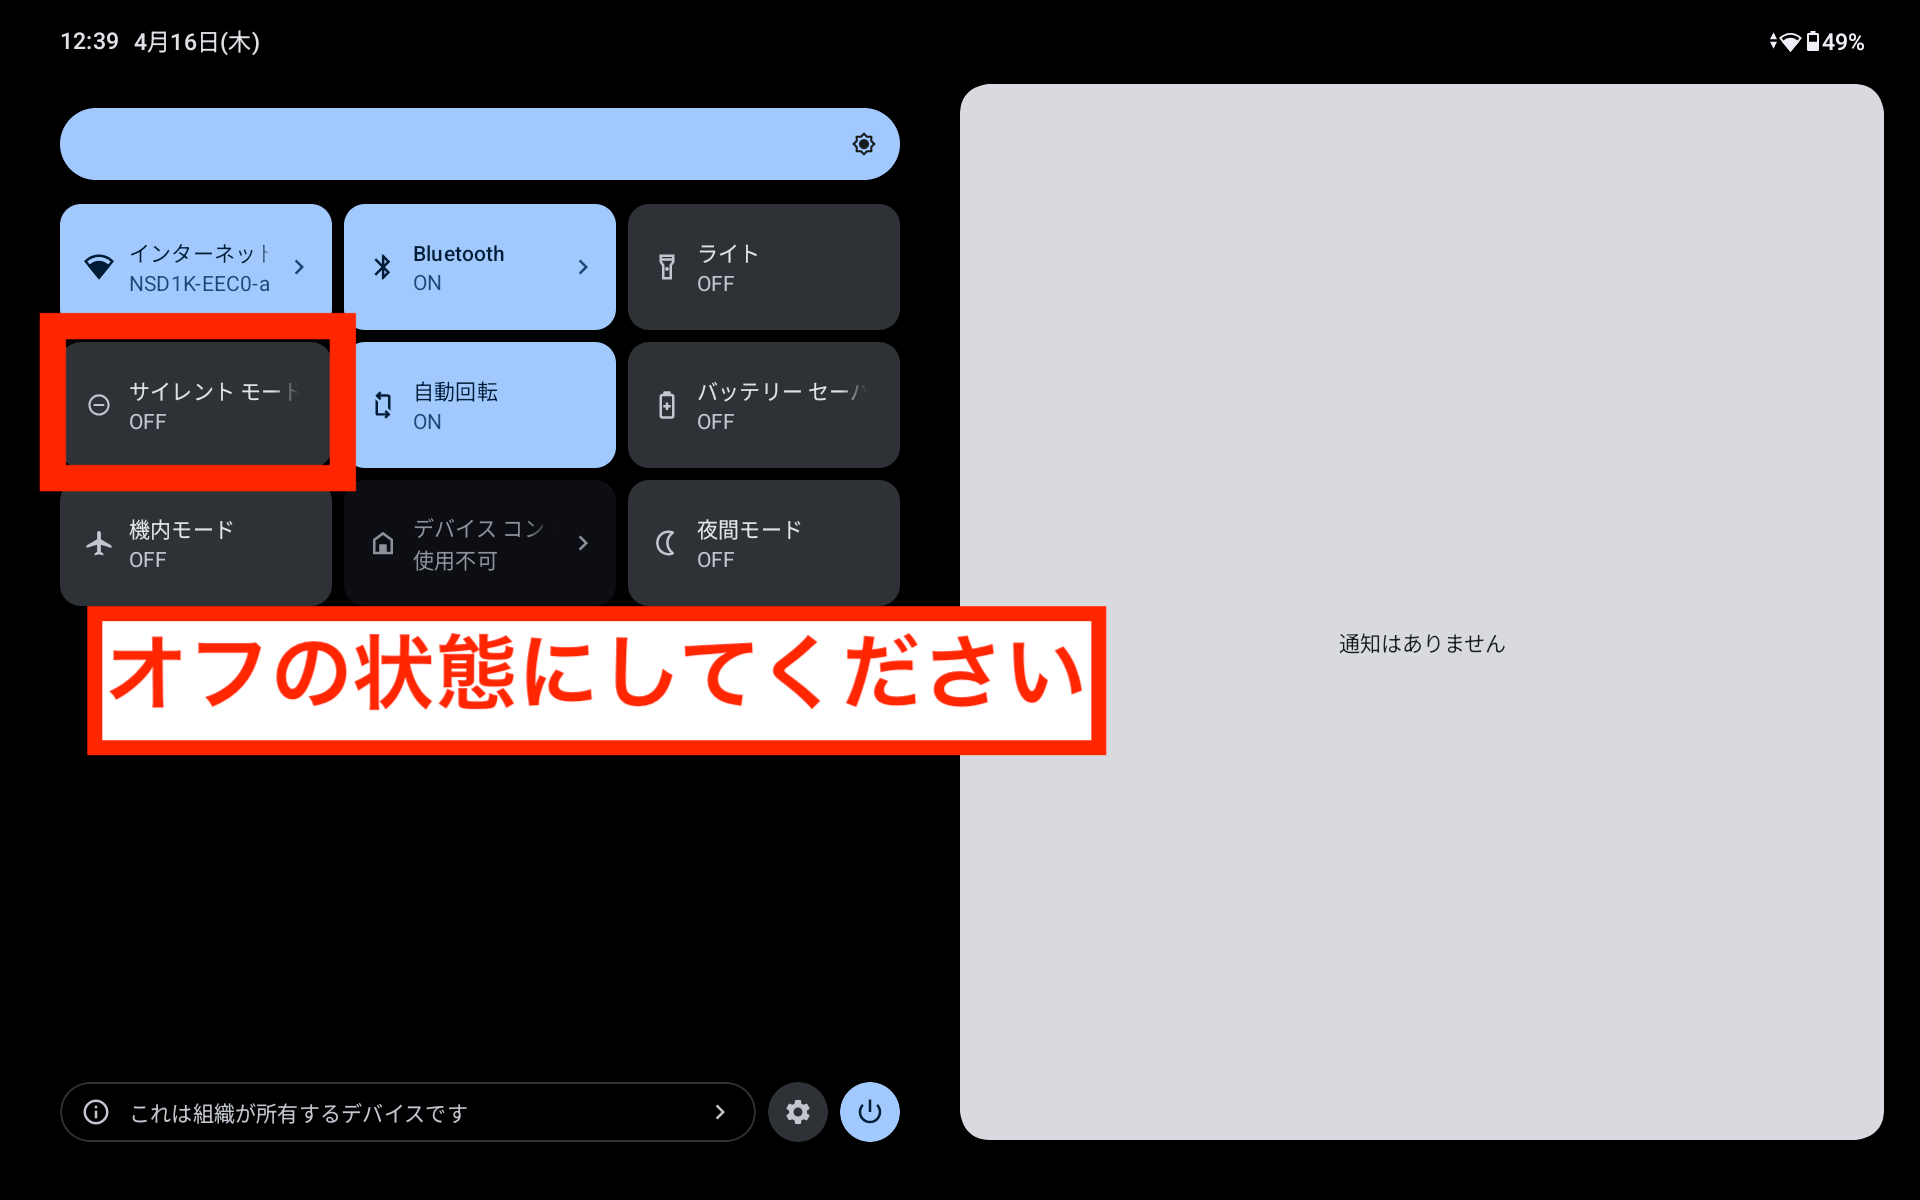Toggle the インターネット Wi-Fi tile
Screen dimensions: 1920x1200
point(196,267)
